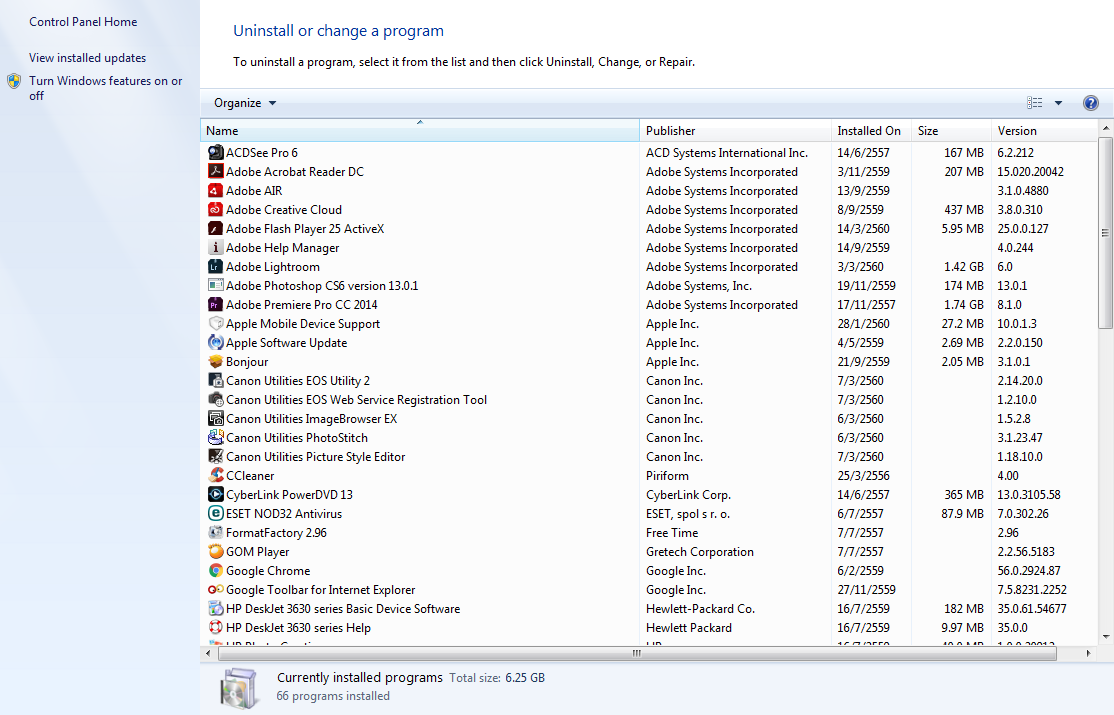This screenshot has width=1114, height=715.
Task: Click the 1.74 GB size value
Action: 963,305
